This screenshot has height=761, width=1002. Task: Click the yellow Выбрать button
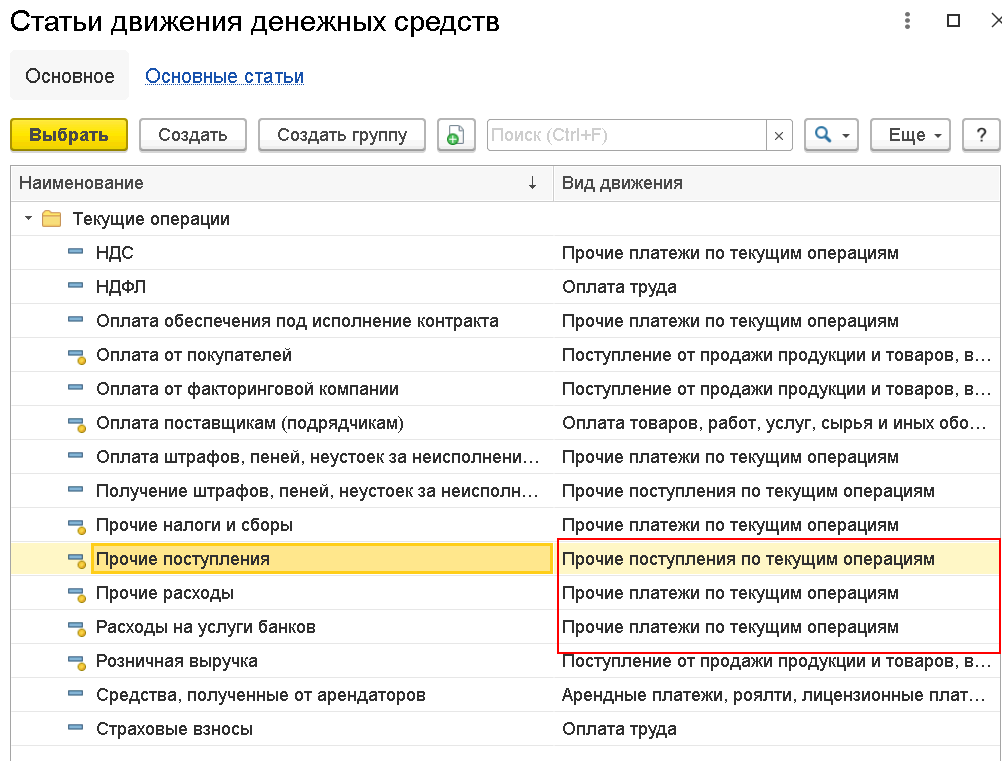coord(69,135)
